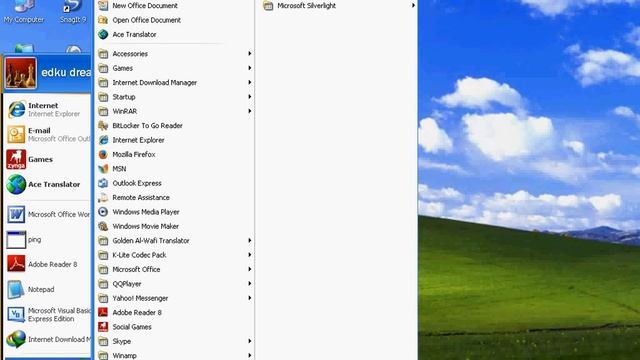This screenshot has height=360, width=640.
Task: Click the Open Office Document icon
Action: click(103, 20)
